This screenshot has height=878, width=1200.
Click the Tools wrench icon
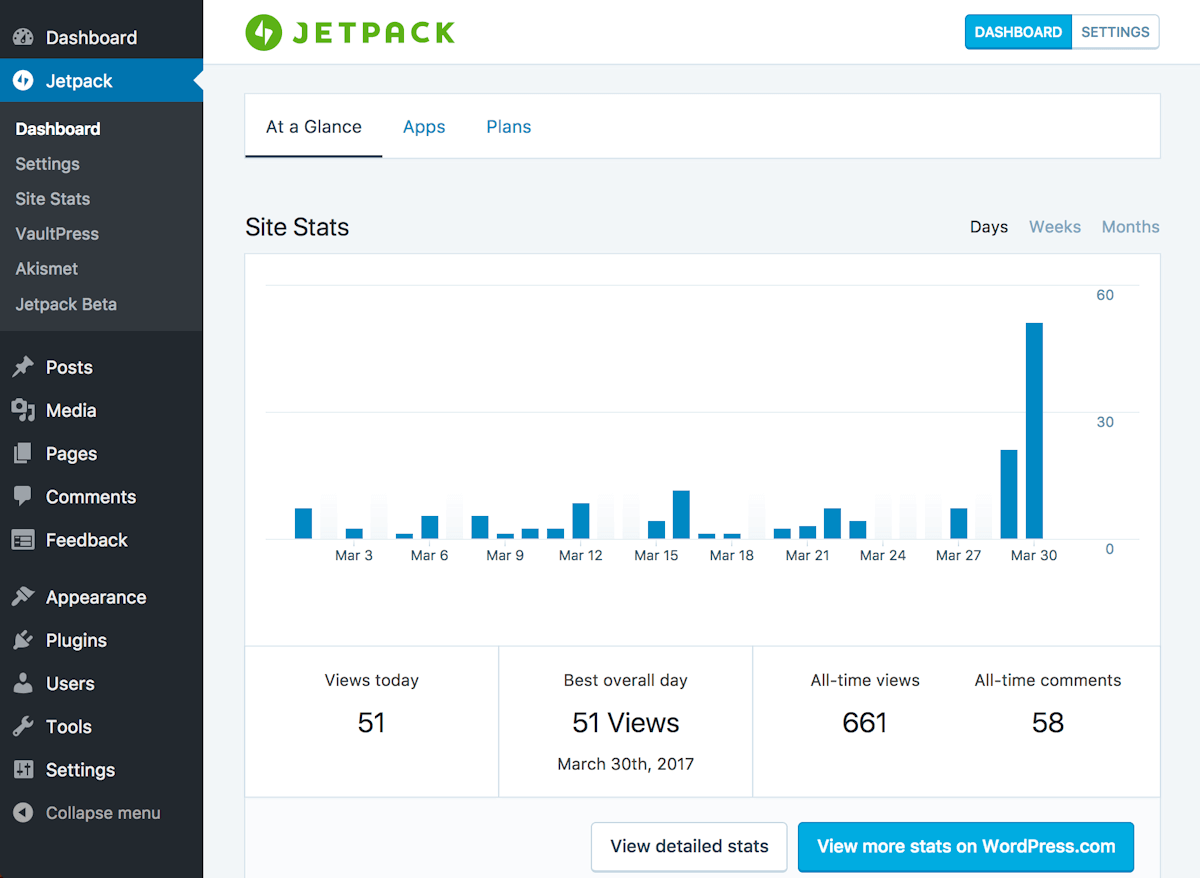tap(23, 726)
